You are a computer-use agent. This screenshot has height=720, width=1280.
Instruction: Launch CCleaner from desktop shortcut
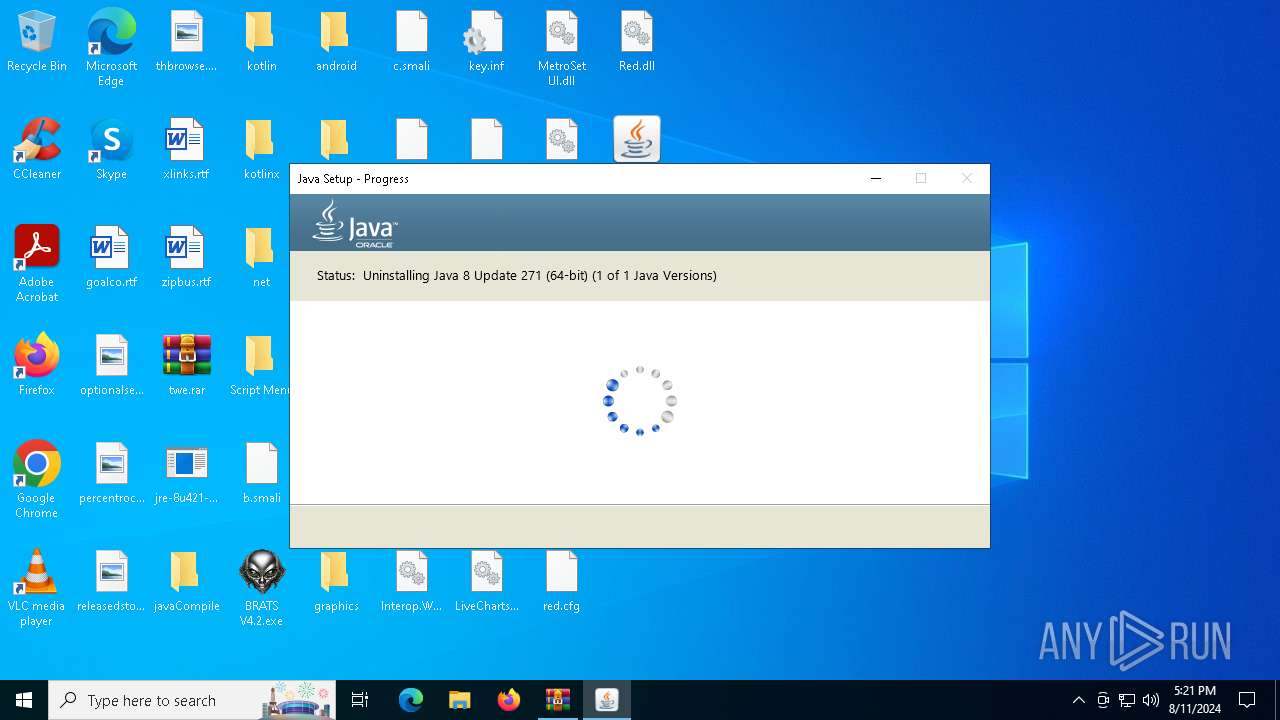37,149
